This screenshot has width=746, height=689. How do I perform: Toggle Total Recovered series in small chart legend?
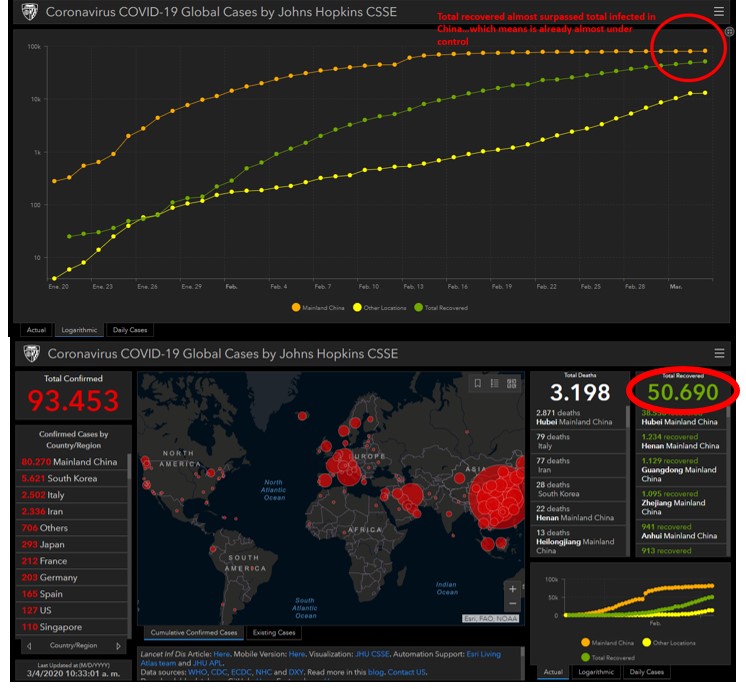[608, 658]
